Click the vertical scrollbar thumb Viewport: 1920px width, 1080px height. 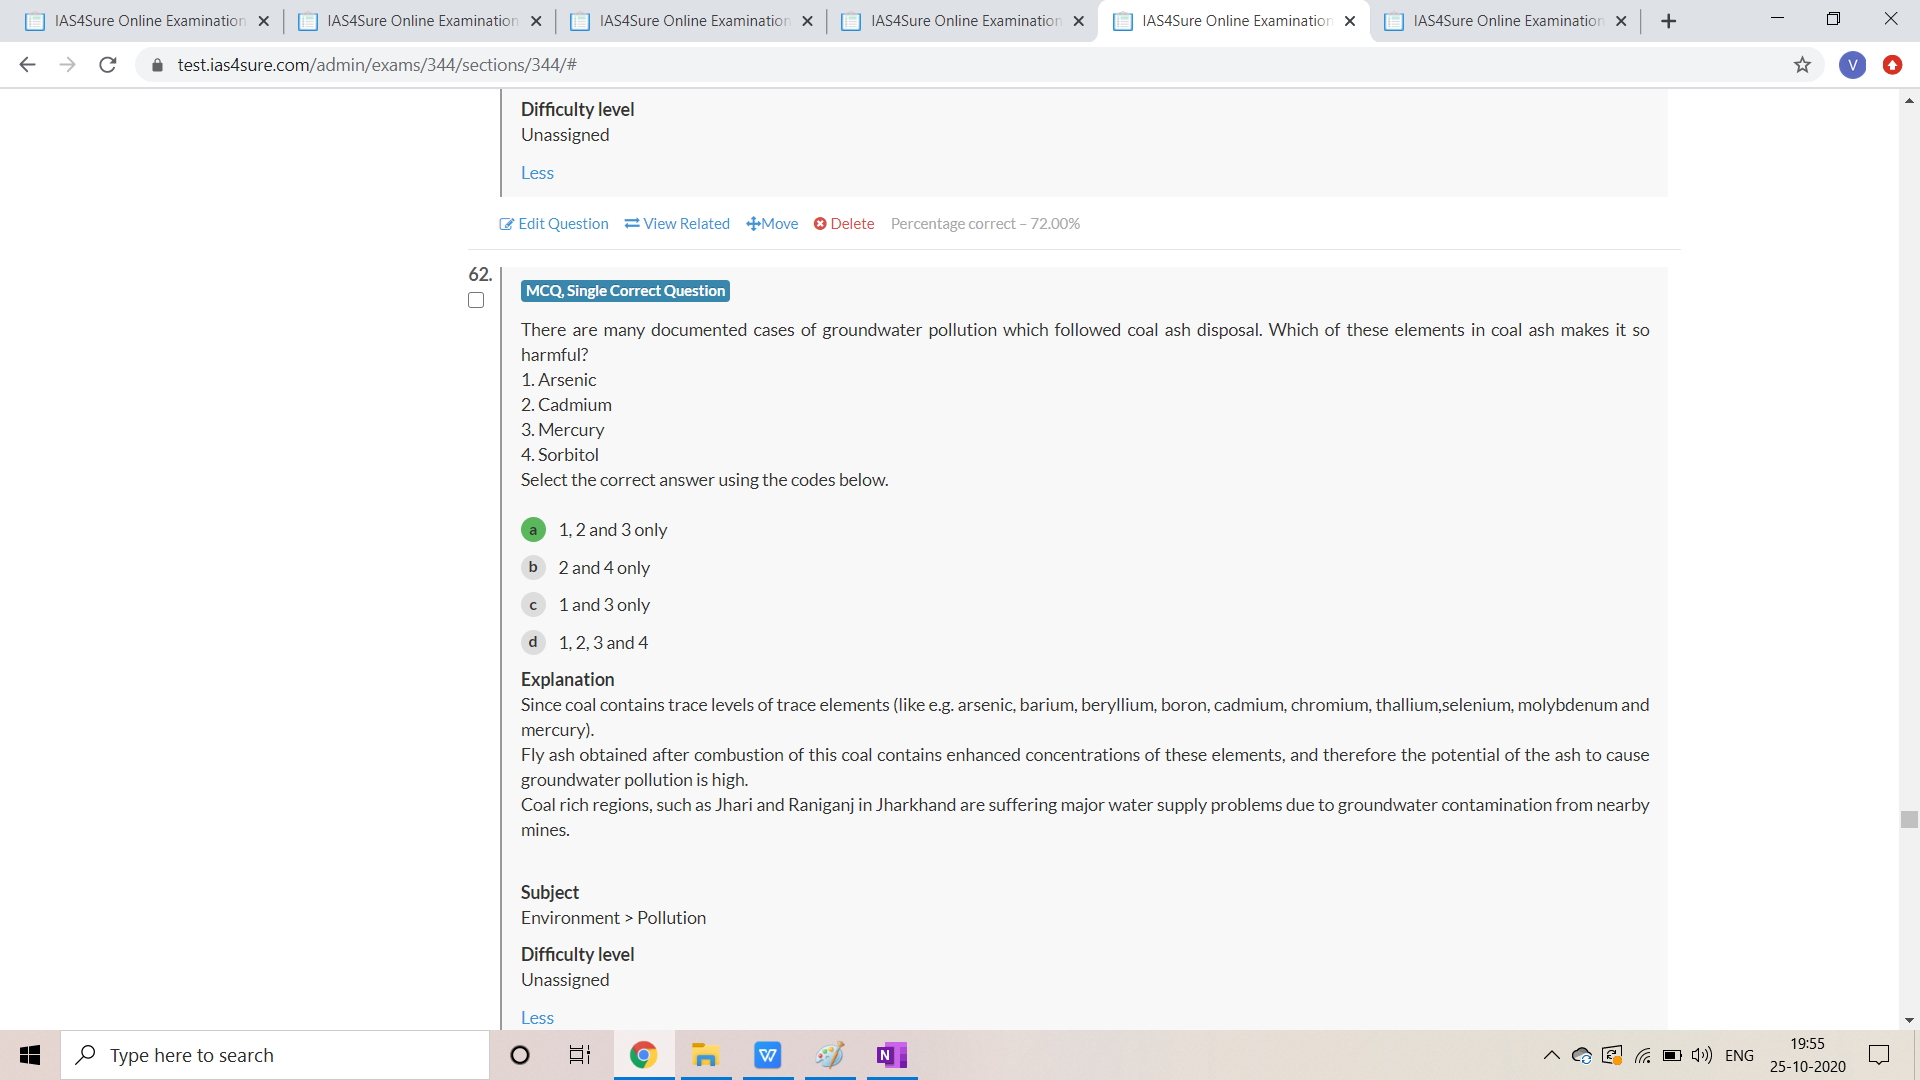pos(1909,819)
